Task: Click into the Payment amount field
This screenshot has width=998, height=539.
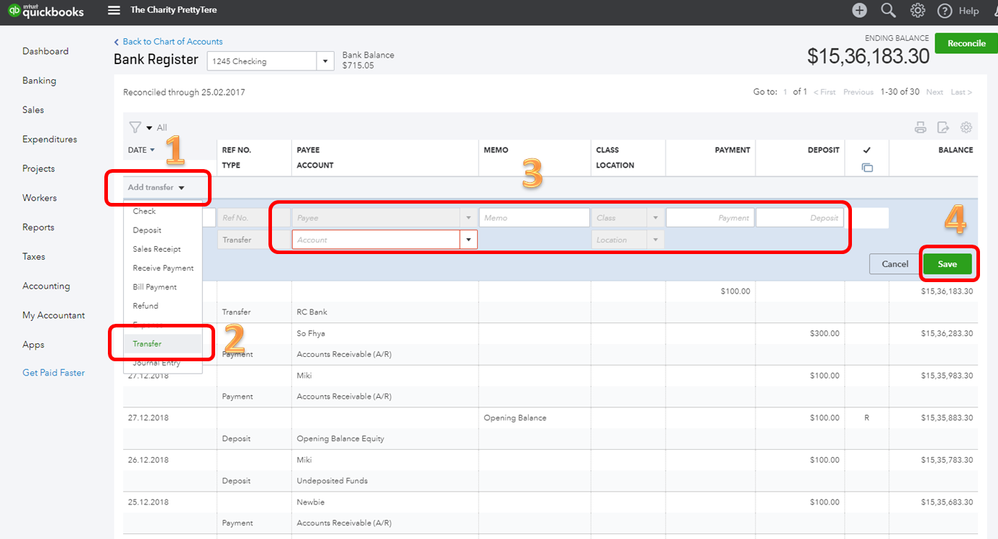Action: [710, 218]
